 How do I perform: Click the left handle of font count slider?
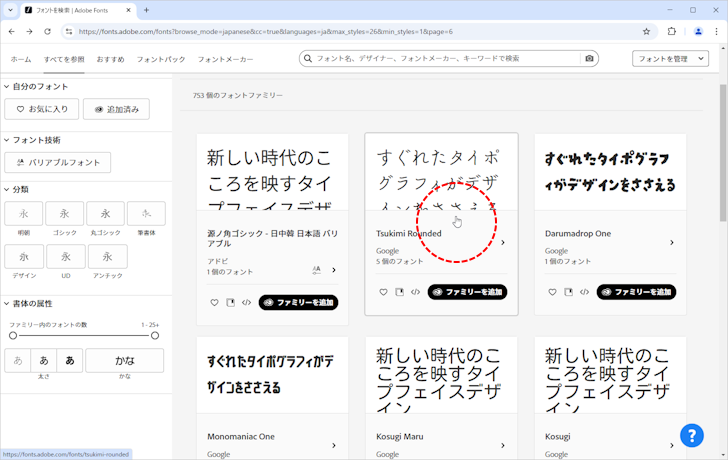[13, 336]
